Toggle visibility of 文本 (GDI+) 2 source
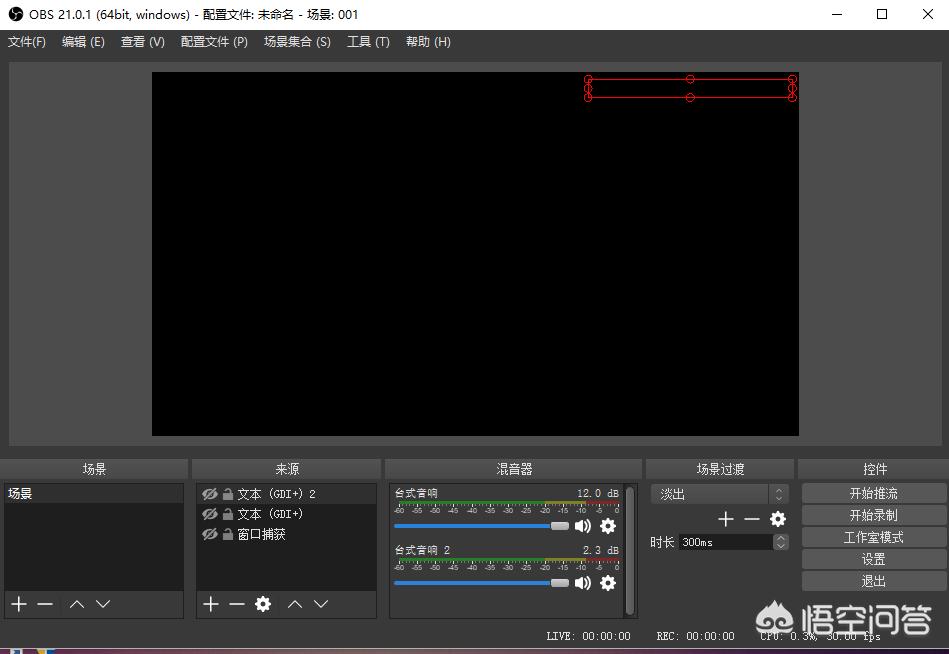Screen dimensions: 949x654 point(209,494)
